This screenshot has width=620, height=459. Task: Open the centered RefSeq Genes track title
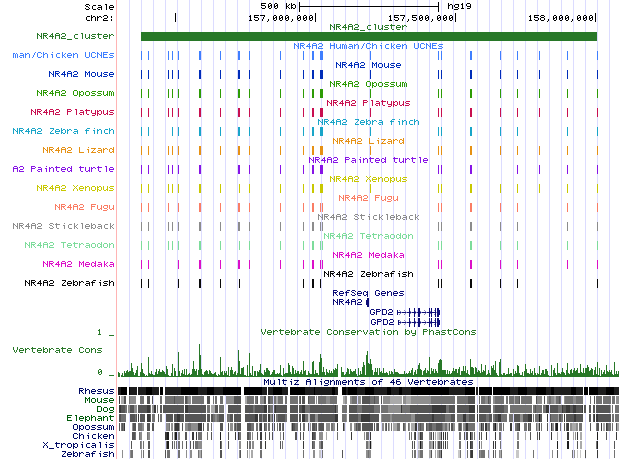click(x=367, y=292)
